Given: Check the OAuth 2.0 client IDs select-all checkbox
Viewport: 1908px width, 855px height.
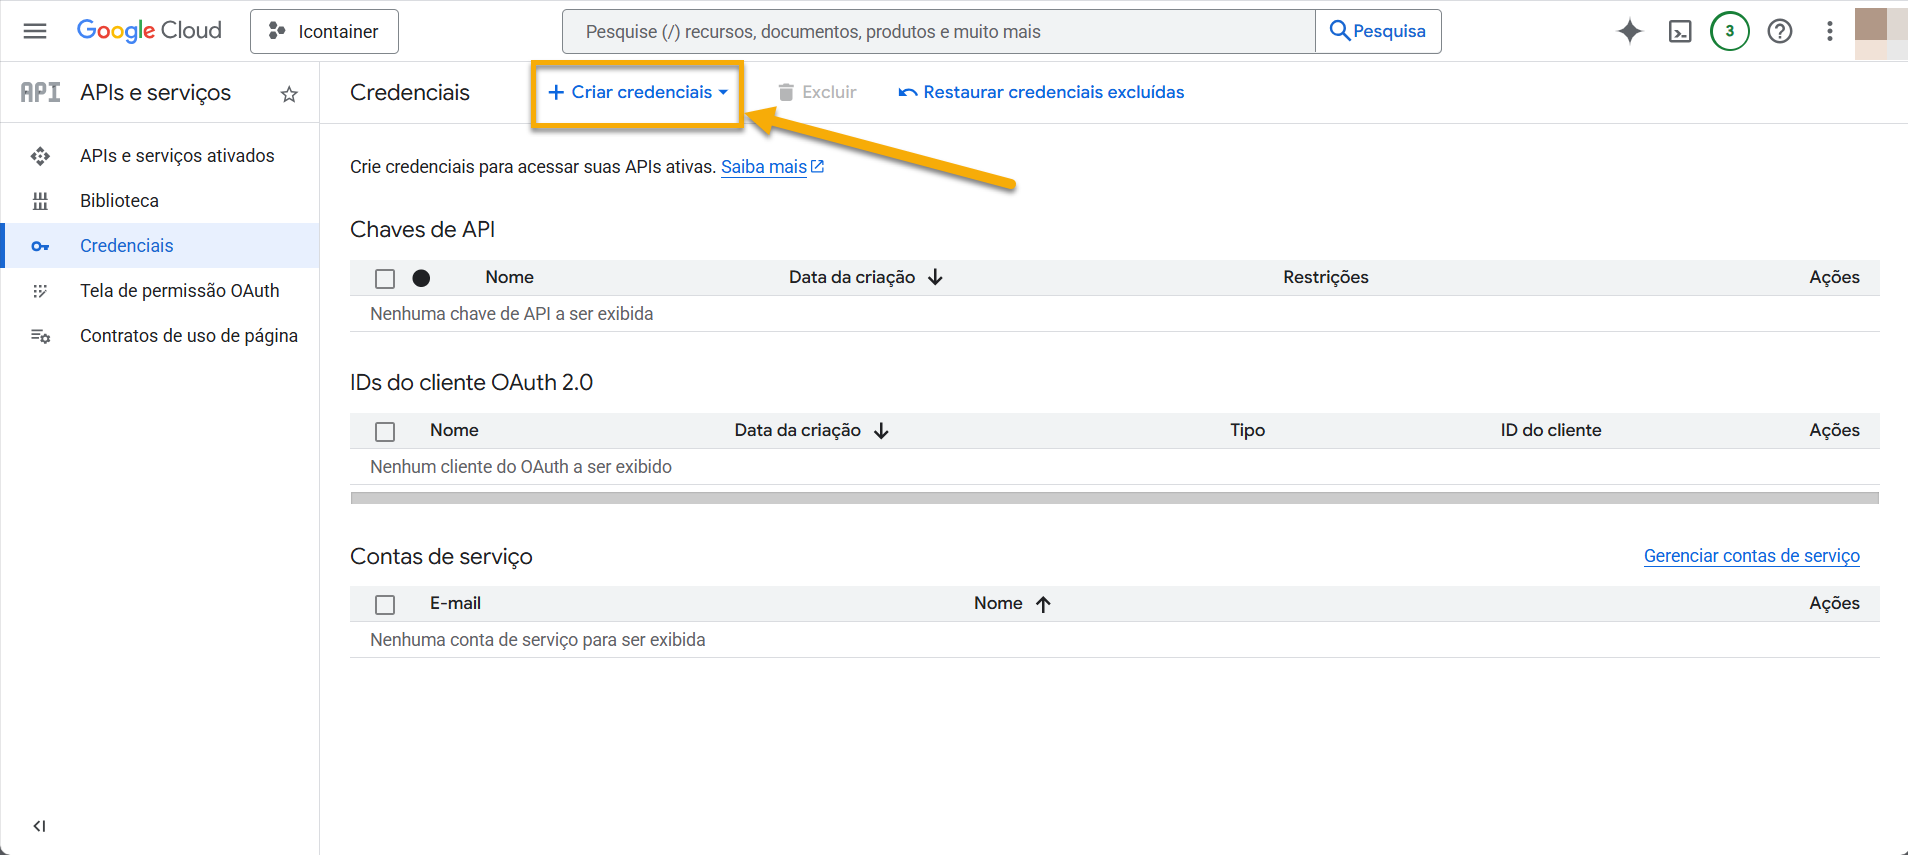Looking at the screenshot, I should pos(385,432).
